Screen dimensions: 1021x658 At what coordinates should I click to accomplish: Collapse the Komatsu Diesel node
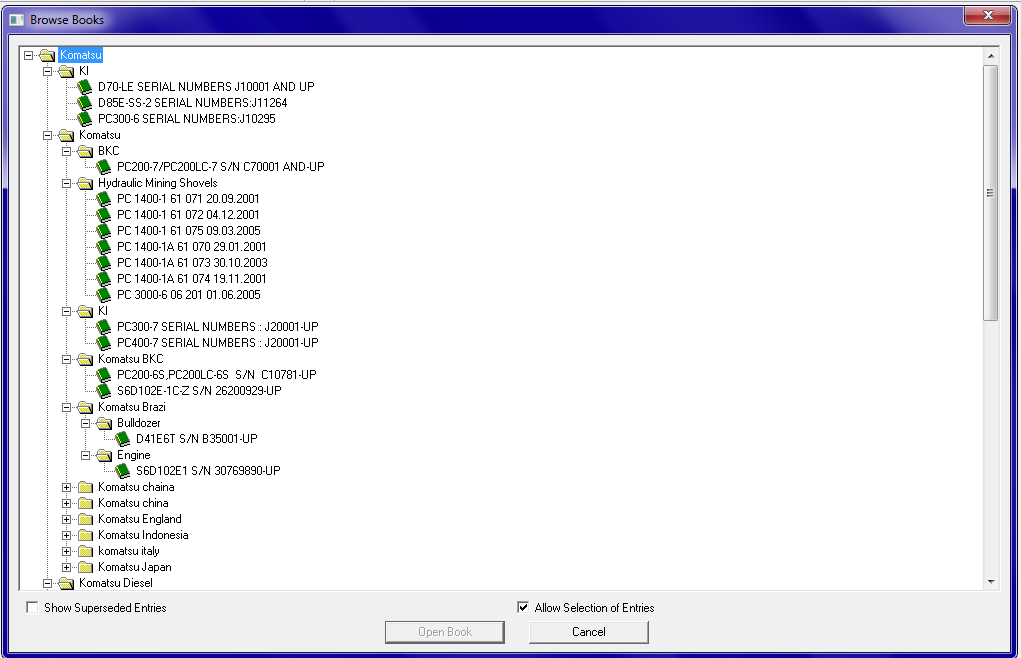pyautogui.click(x=48, y=583)
